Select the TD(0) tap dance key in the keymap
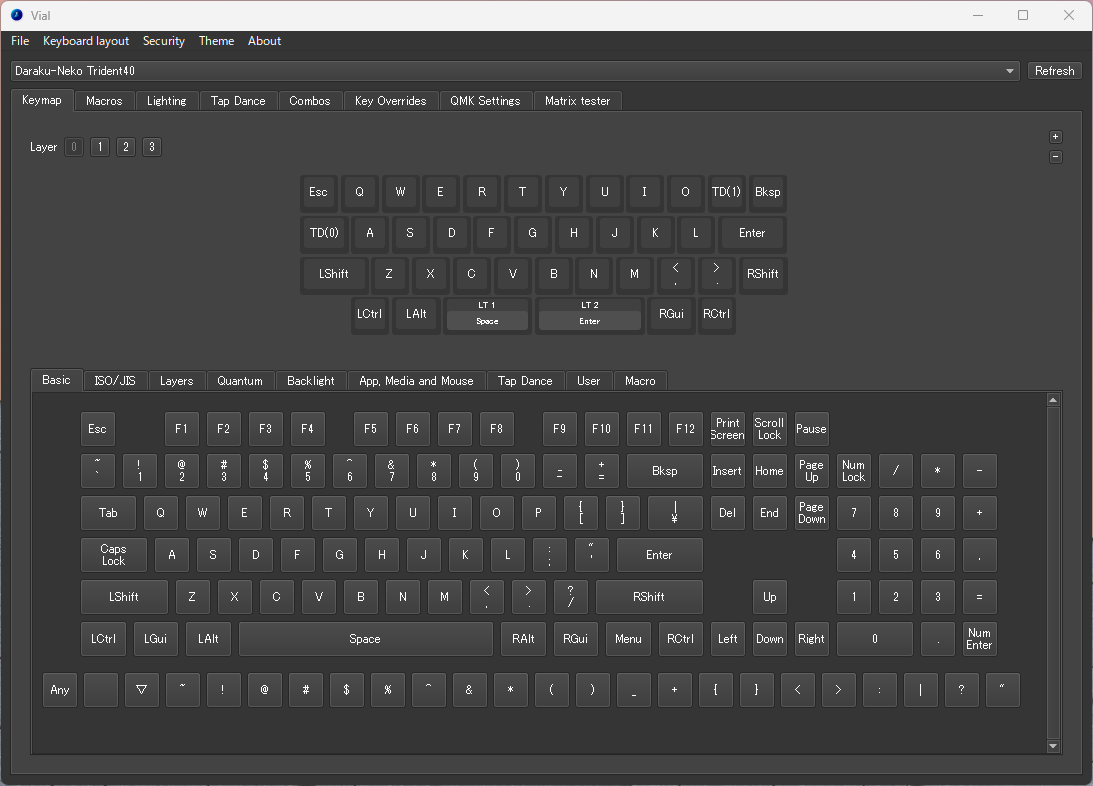The width and height of the screenshot is (1093, 786). pos(324,233)
